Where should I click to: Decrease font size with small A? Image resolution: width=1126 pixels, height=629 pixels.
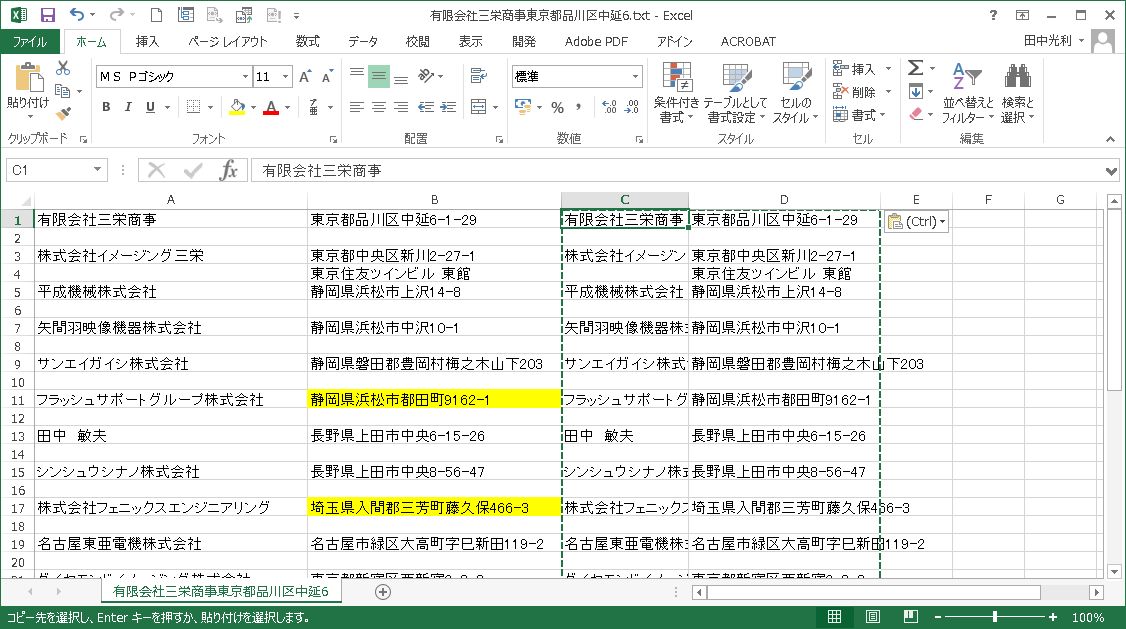pos(327,76)
